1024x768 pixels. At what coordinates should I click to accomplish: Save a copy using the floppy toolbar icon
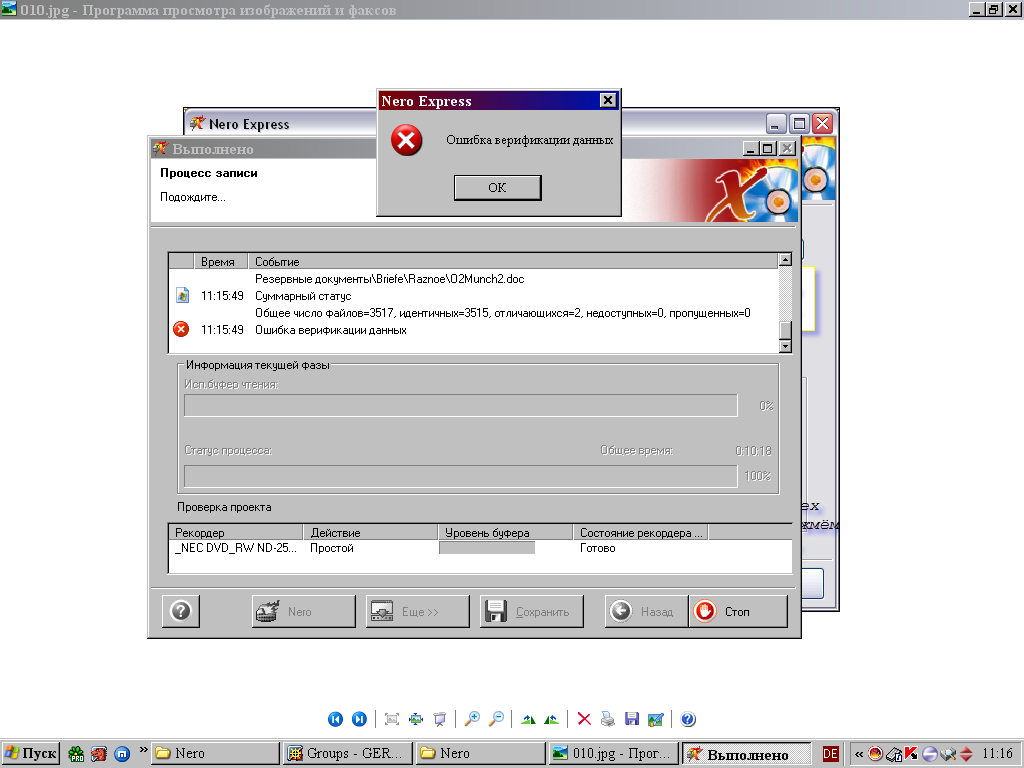[x=632, y=719]
